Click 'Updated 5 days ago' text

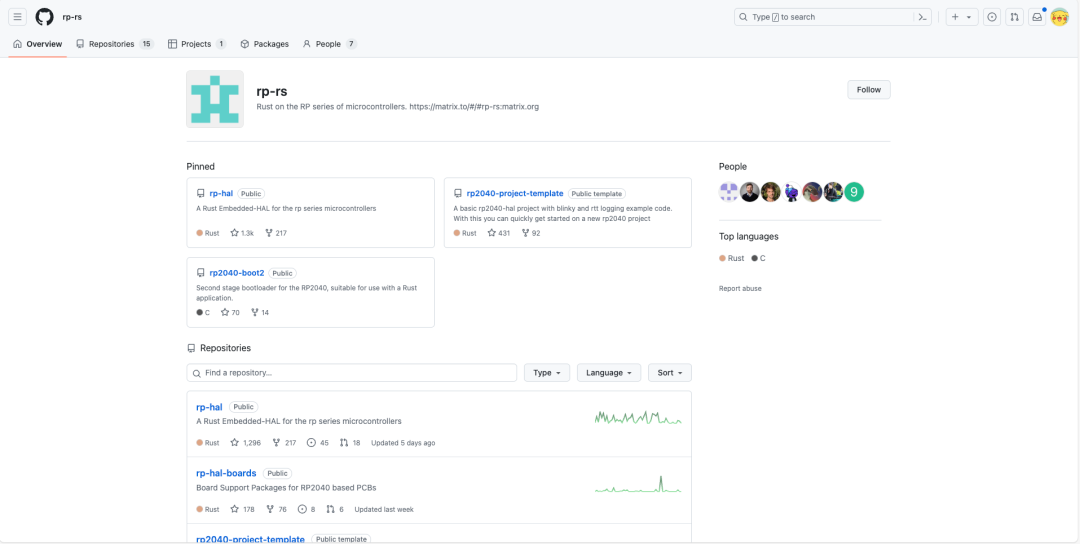pyautogui.click(x=403, y=443)
